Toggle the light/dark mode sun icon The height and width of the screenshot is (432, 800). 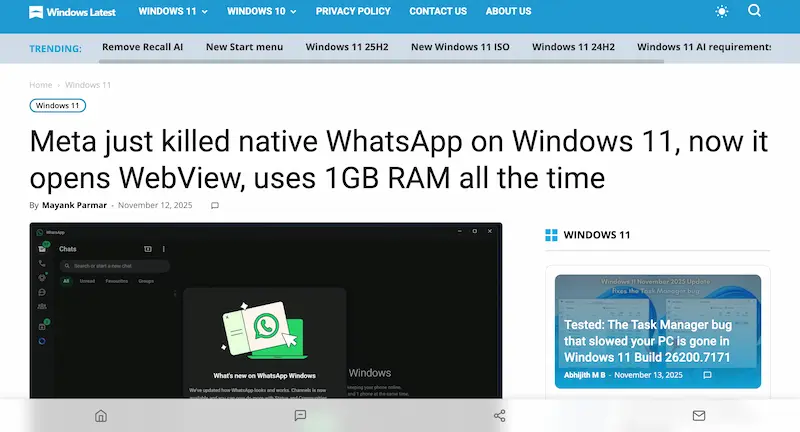[x=722, y=12]
